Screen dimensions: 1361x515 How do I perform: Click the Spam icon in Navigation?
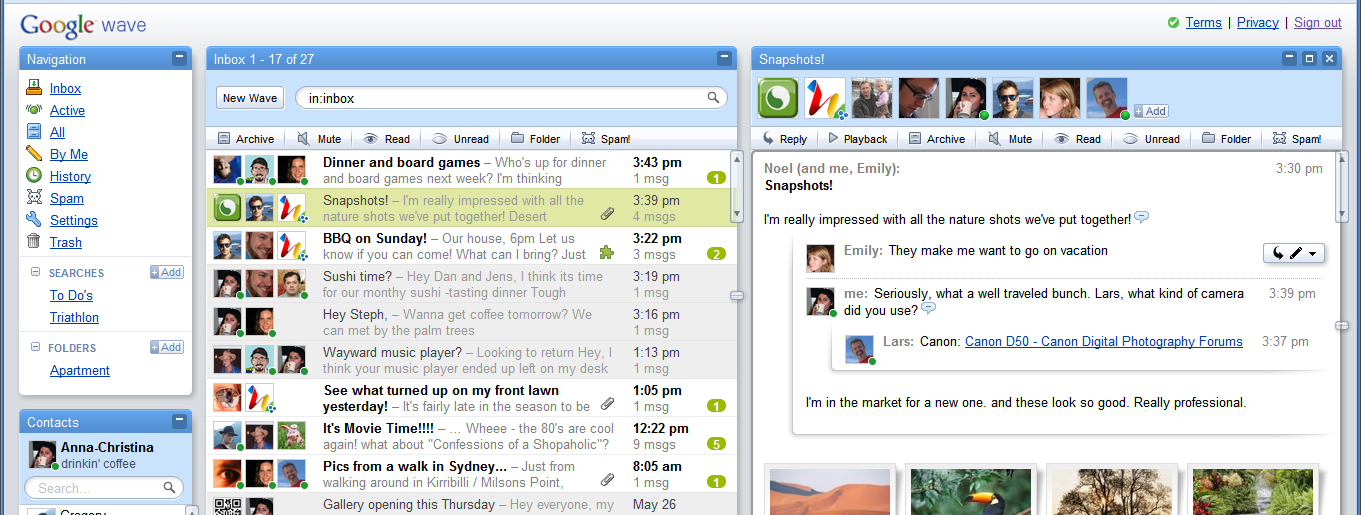[34, 198]
